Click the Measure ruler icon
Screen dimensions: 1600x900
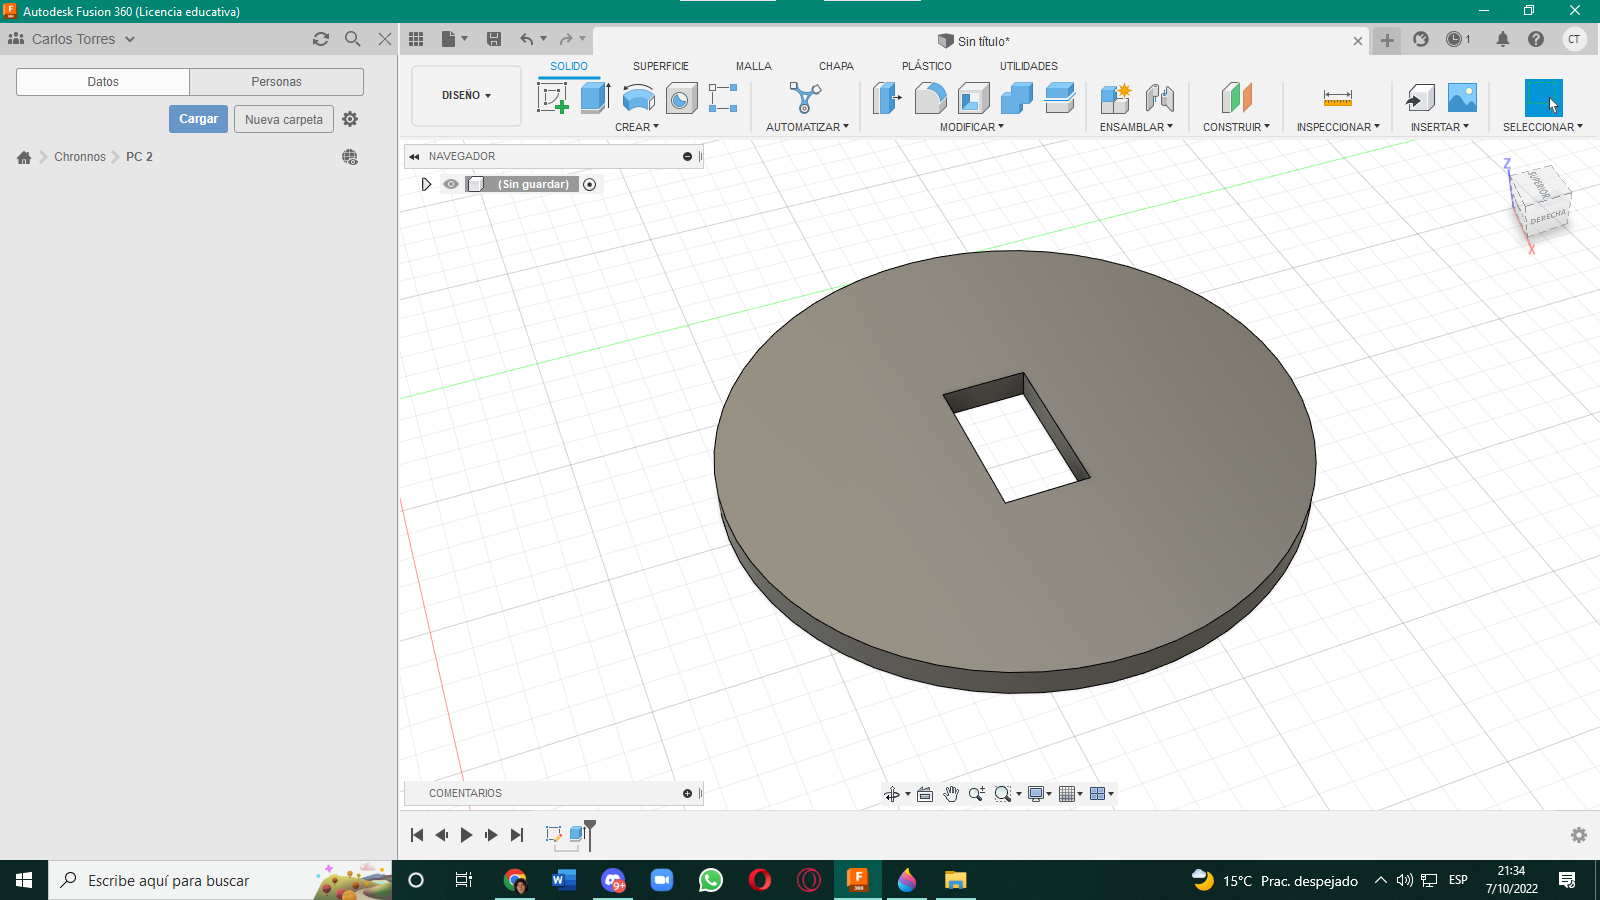click(x=1337, y=98)
